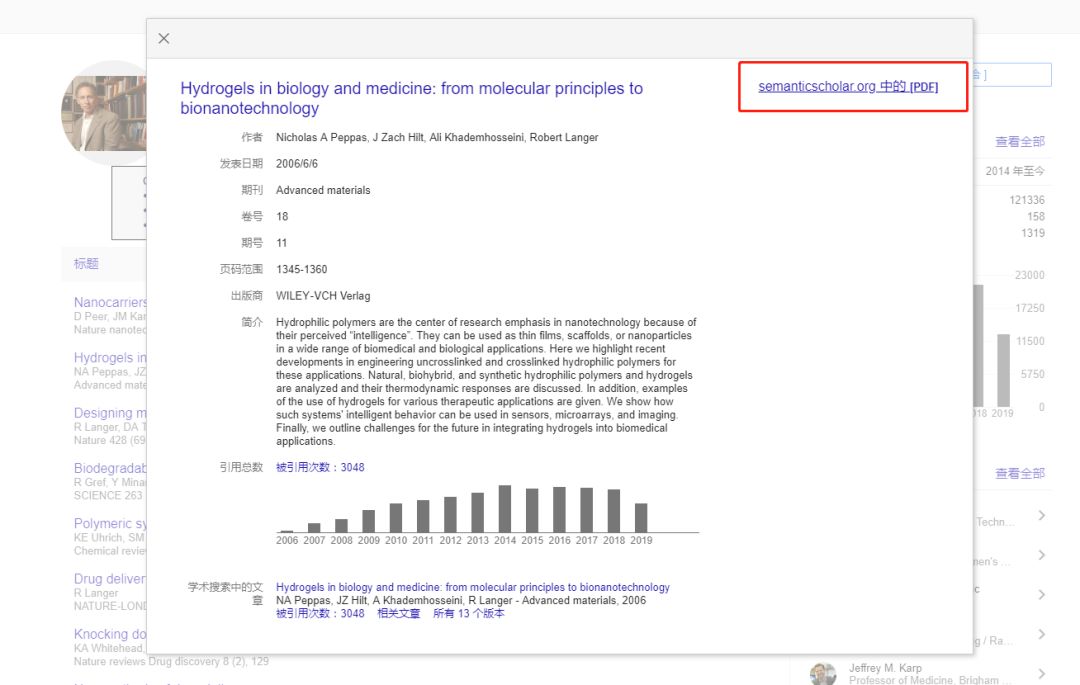1080x685 pixels.
Task: Expand chevron next to Jeffrey M. Karp
Action: [x=1041, y=673]
